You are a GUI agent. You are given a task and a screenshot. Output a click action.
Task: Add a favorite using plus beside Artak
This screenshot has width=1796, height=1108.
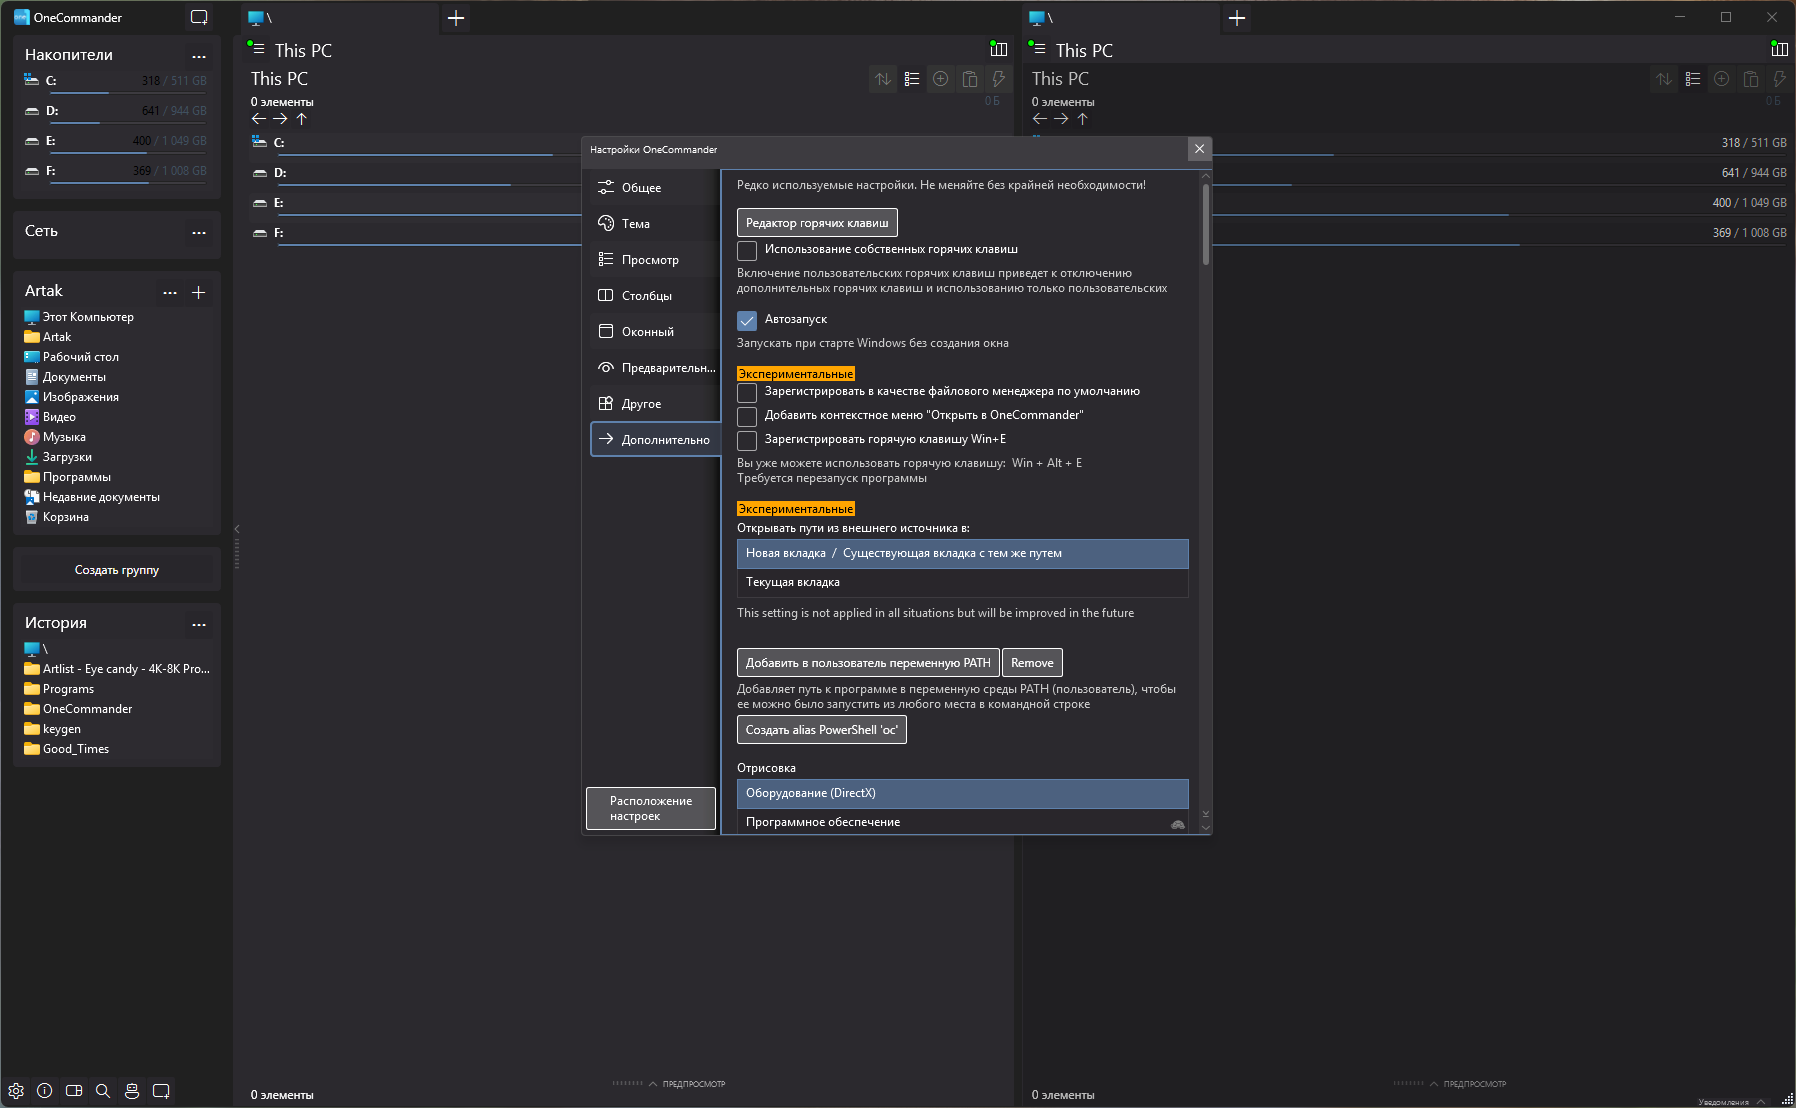click(x=198, y=292)
